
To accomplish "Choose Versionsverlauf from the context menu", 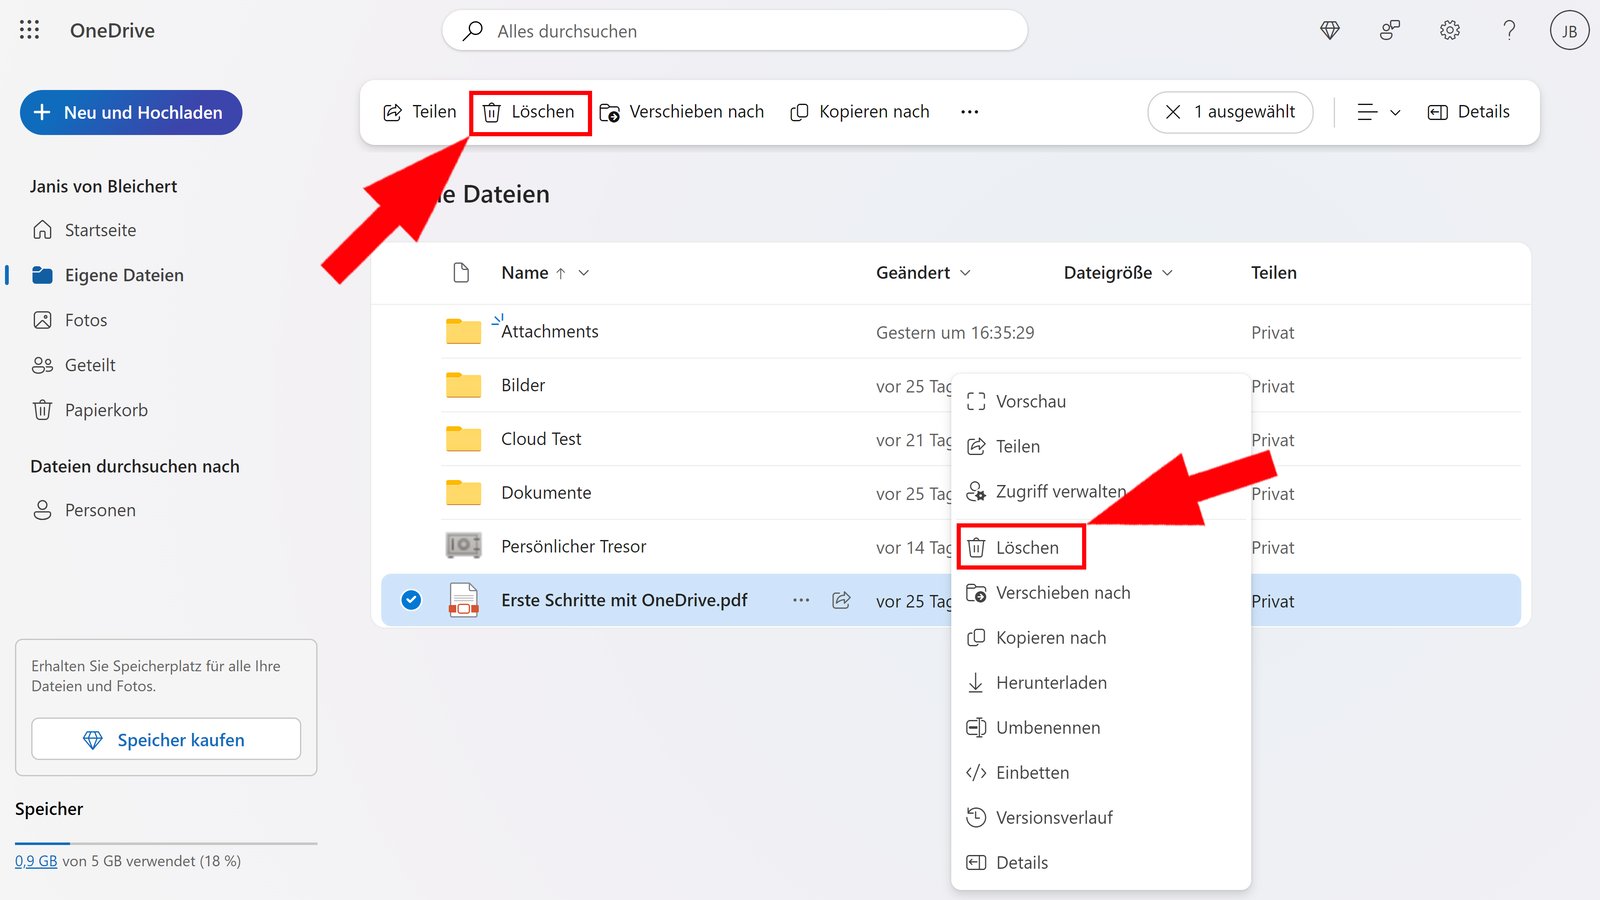I will point(1054,817).
